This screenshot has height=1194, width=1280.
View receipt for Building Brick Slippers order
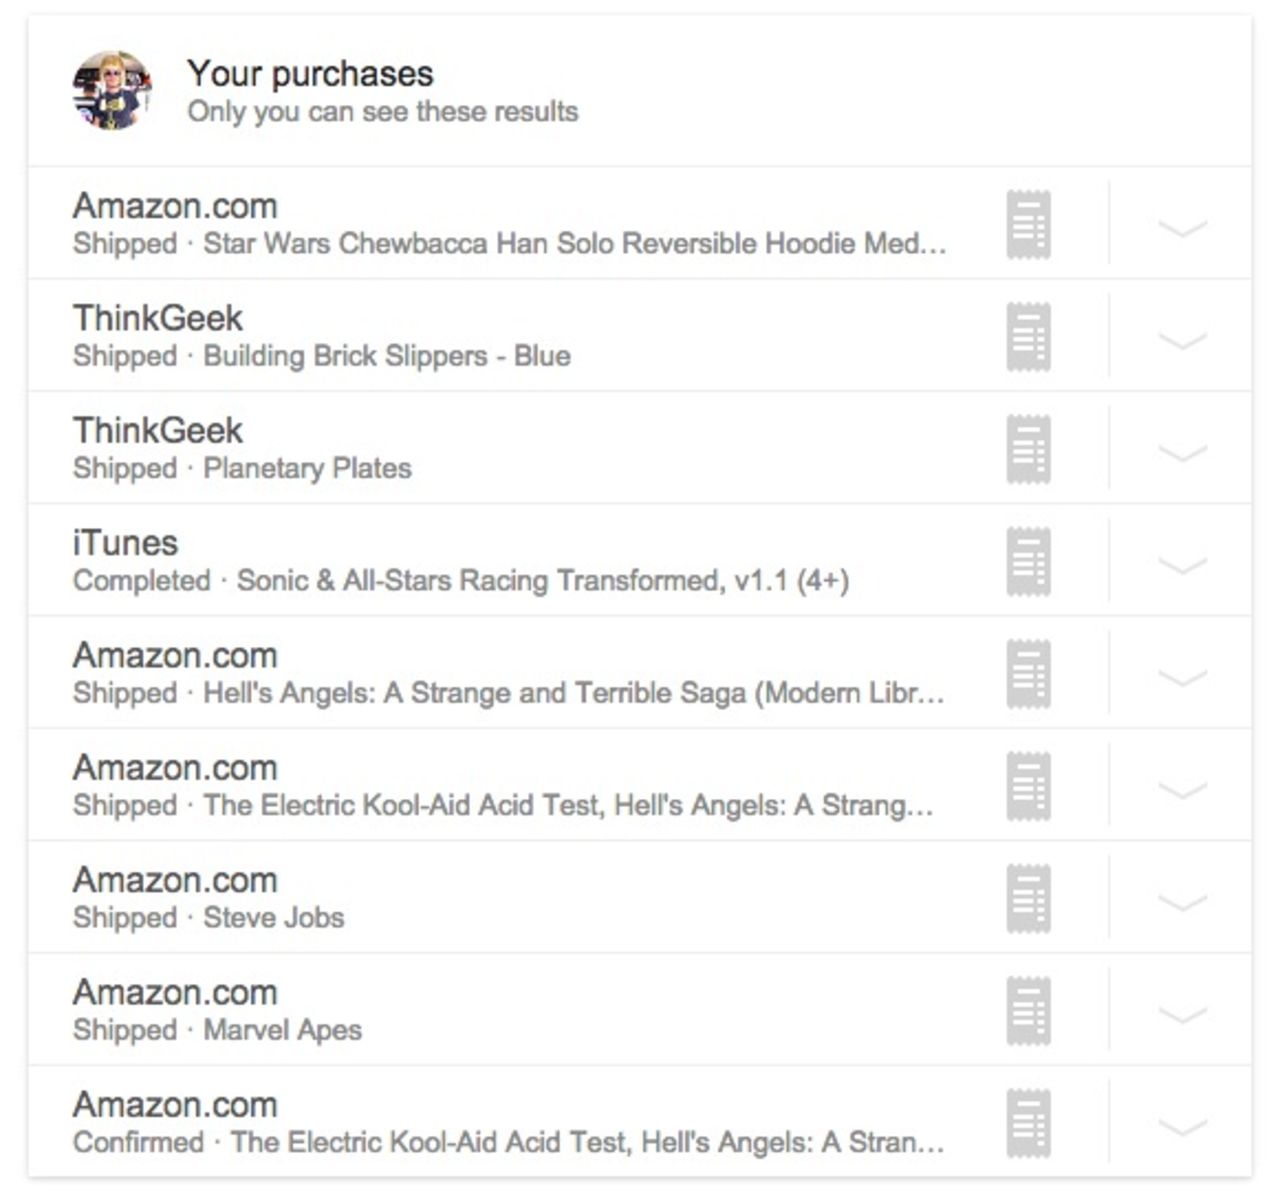click(1028, 337)
